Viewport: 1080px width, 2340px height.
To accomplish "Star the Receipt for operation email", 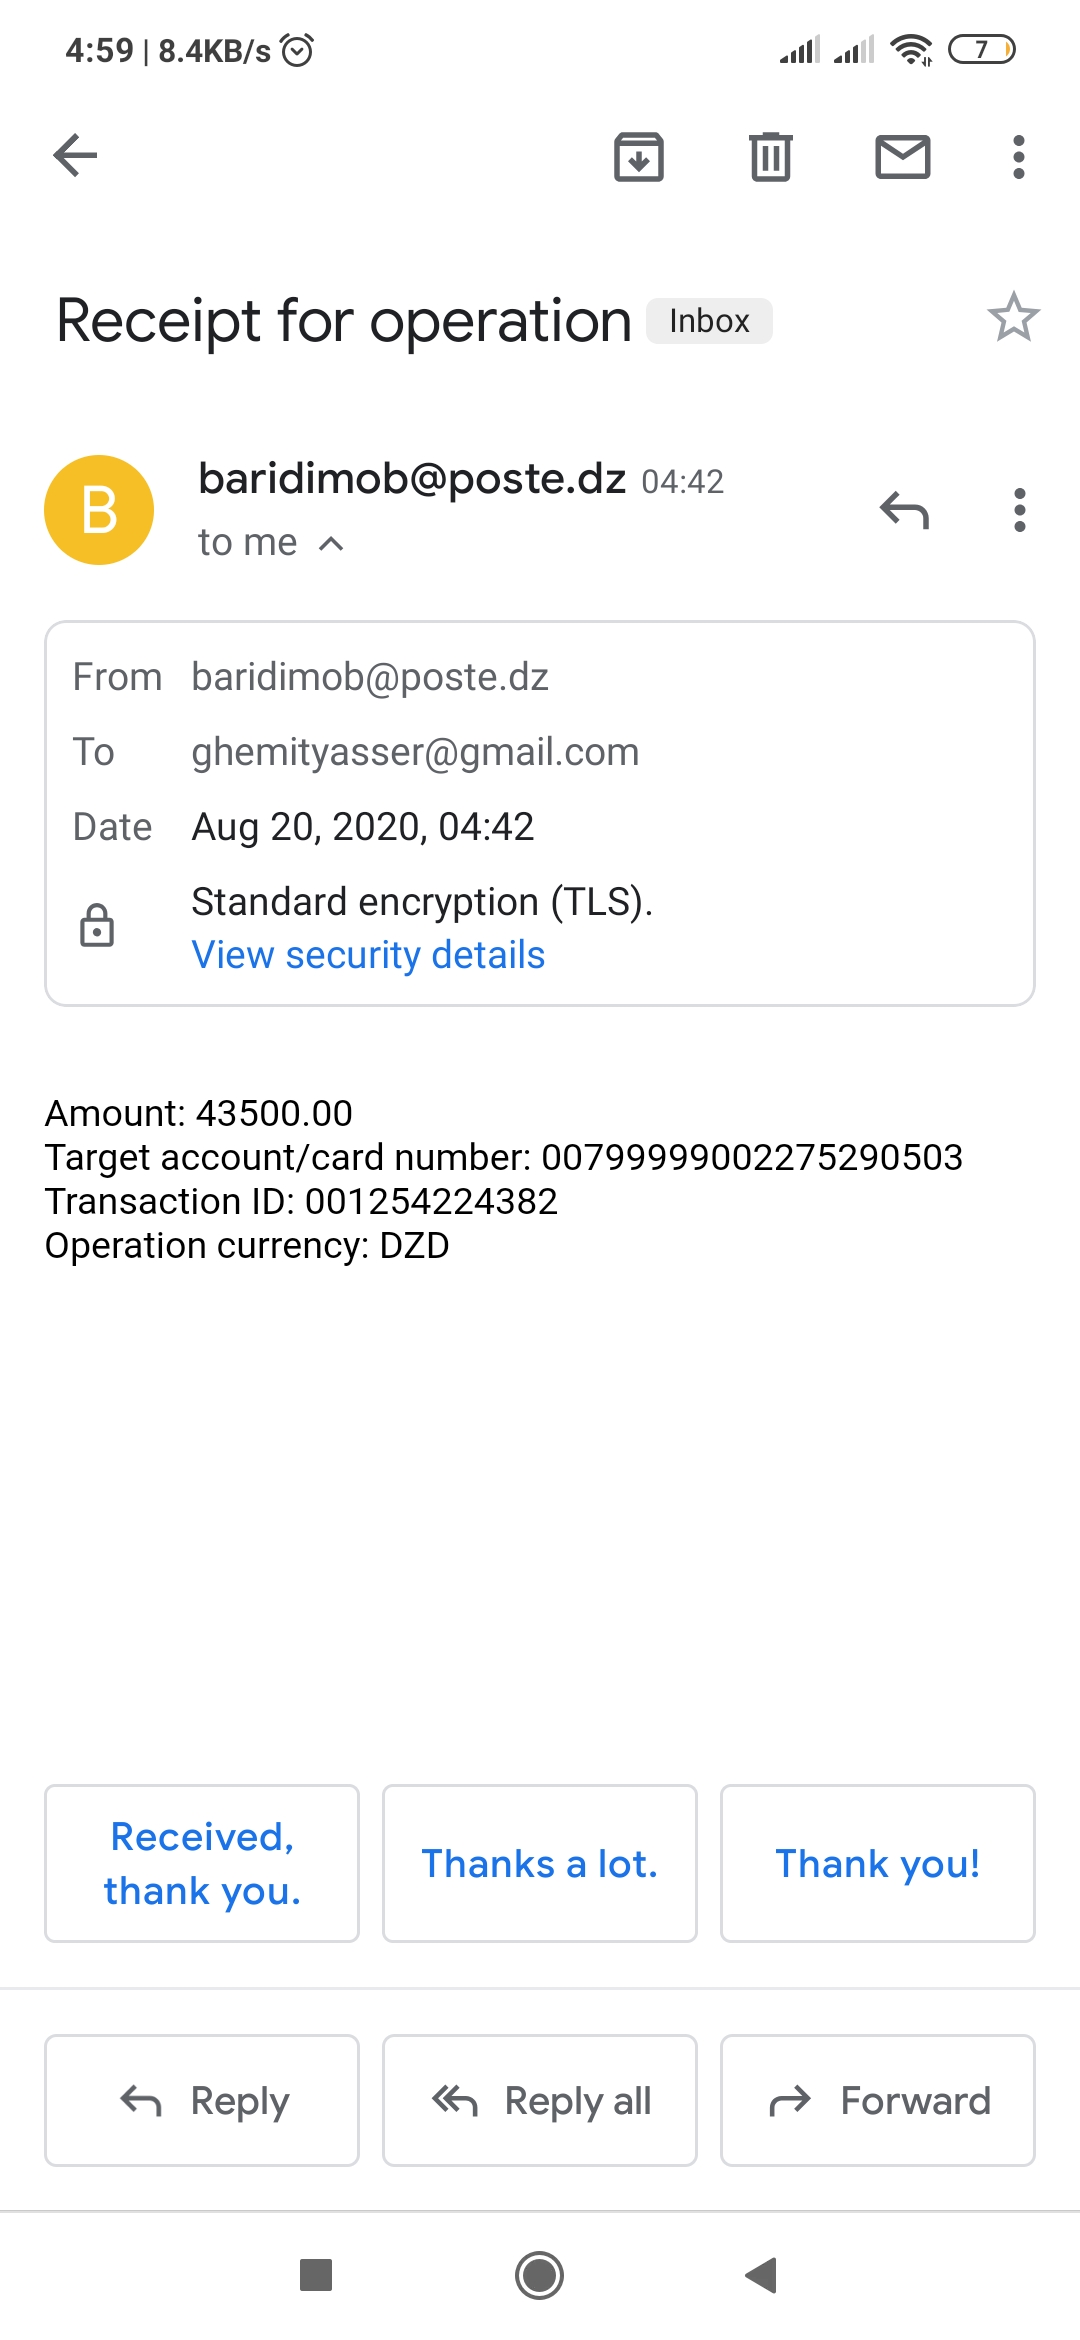I will pos(1014,318).
